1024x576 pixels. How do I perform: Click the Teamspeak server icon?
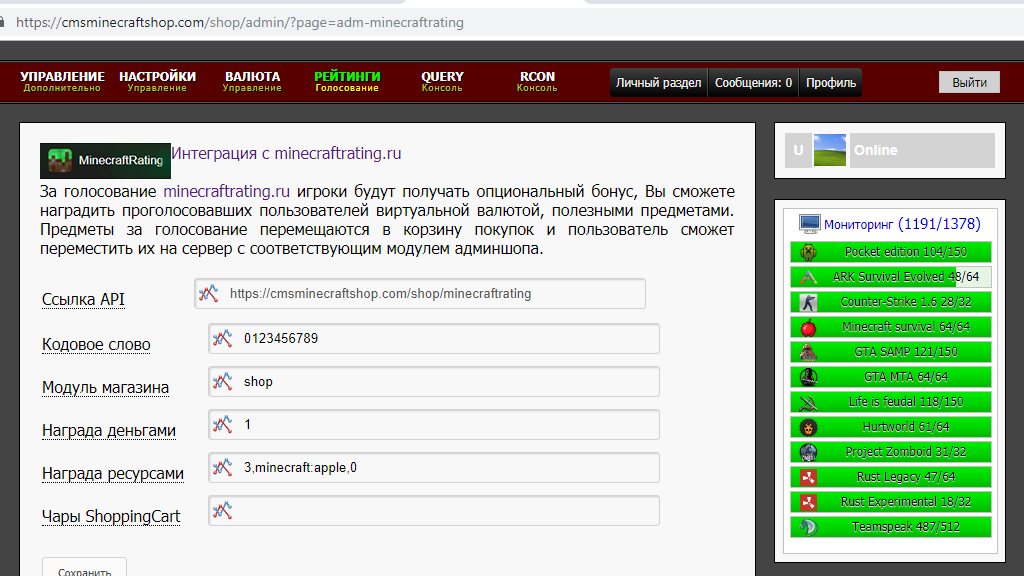[809, 527]
